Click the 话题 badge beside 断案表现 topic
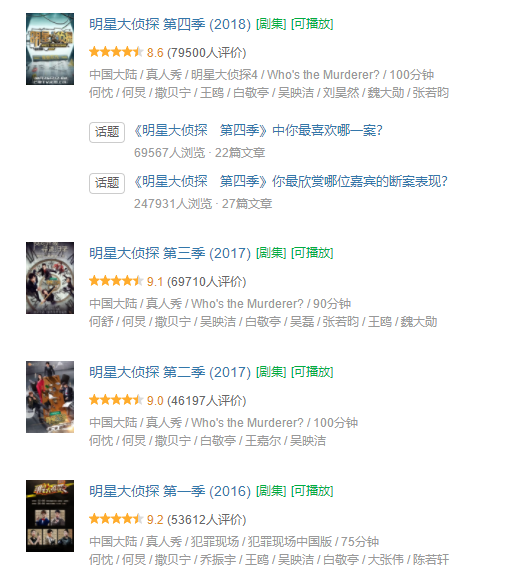525x579 pixels. (107, 183)
